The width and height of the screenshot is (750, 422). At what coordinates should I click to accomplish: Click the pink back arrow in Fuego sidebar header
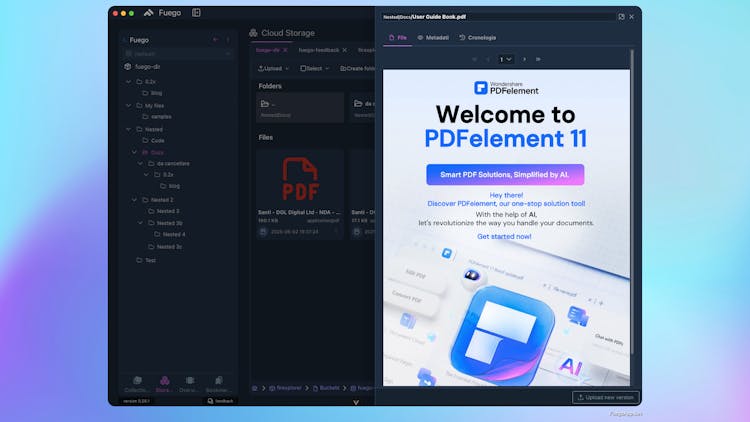(x=216, y=40)
